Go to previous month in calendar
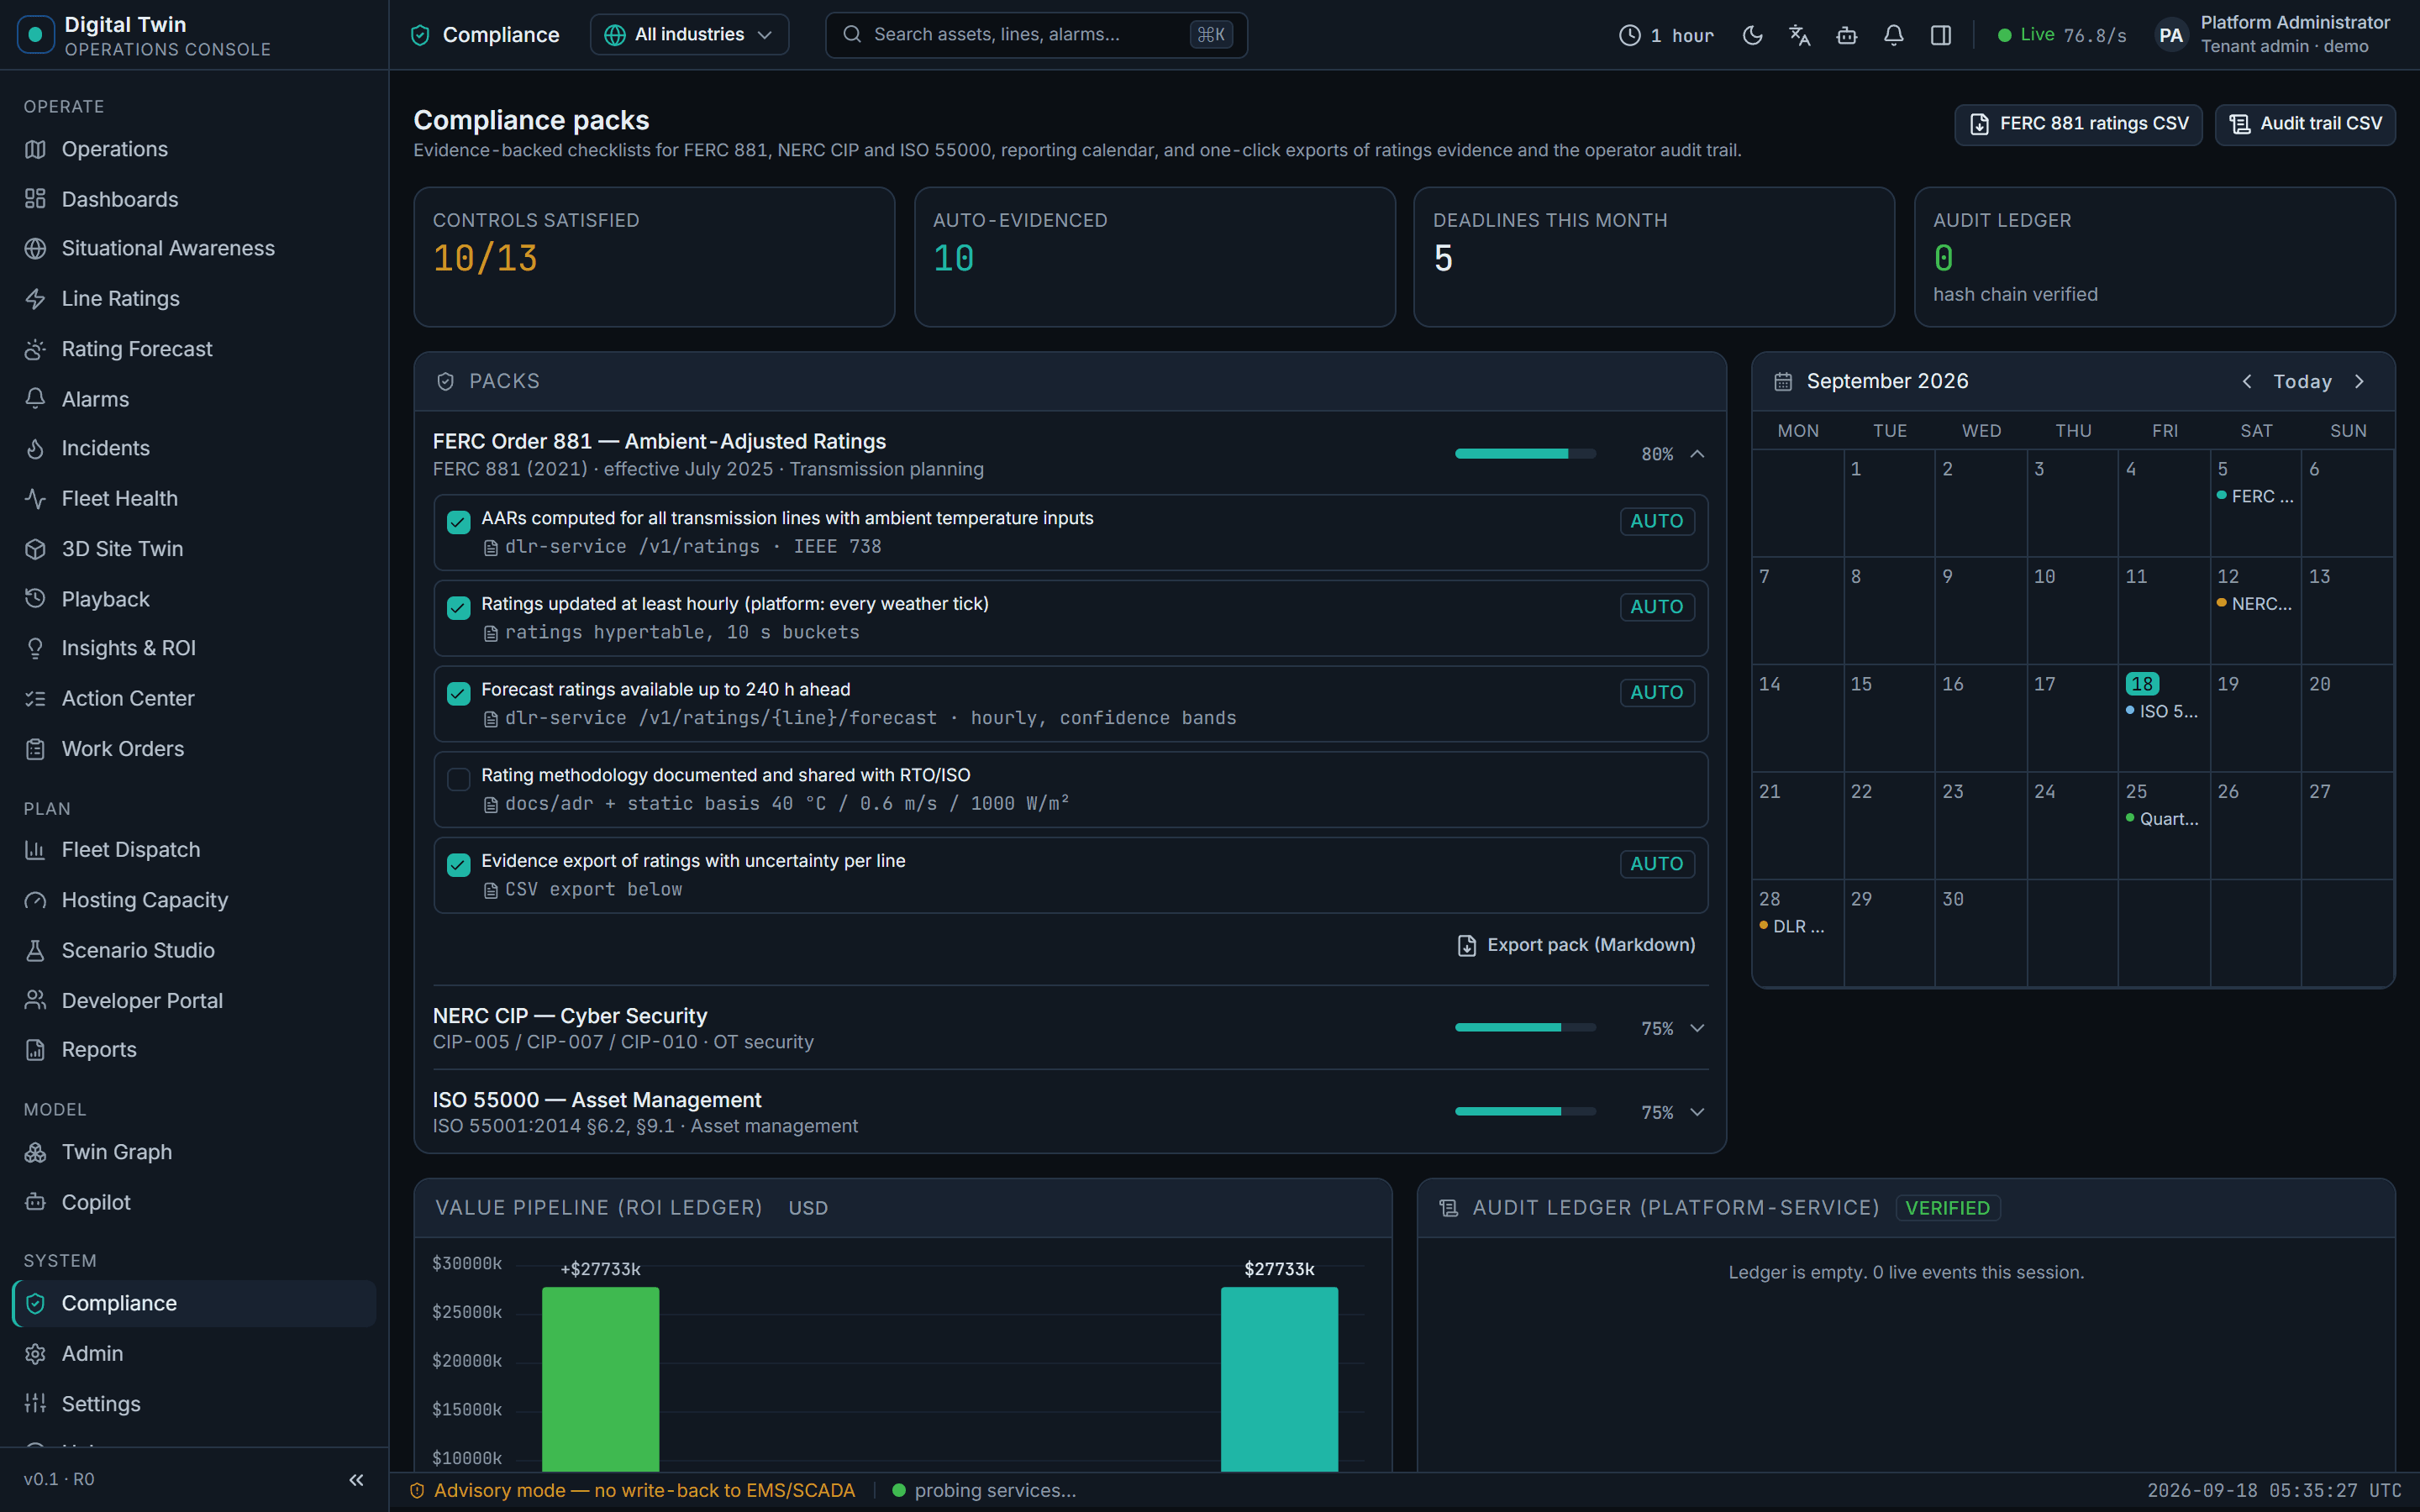The image size is (2420, 1512). (2247, 381)
